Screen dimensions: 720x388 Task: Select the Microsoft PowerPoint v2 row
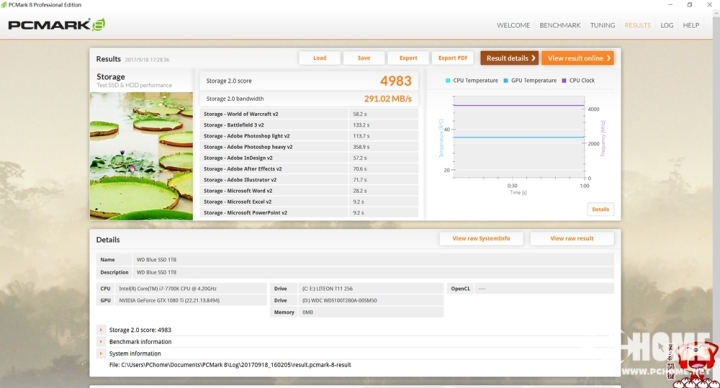pos(309,213)
